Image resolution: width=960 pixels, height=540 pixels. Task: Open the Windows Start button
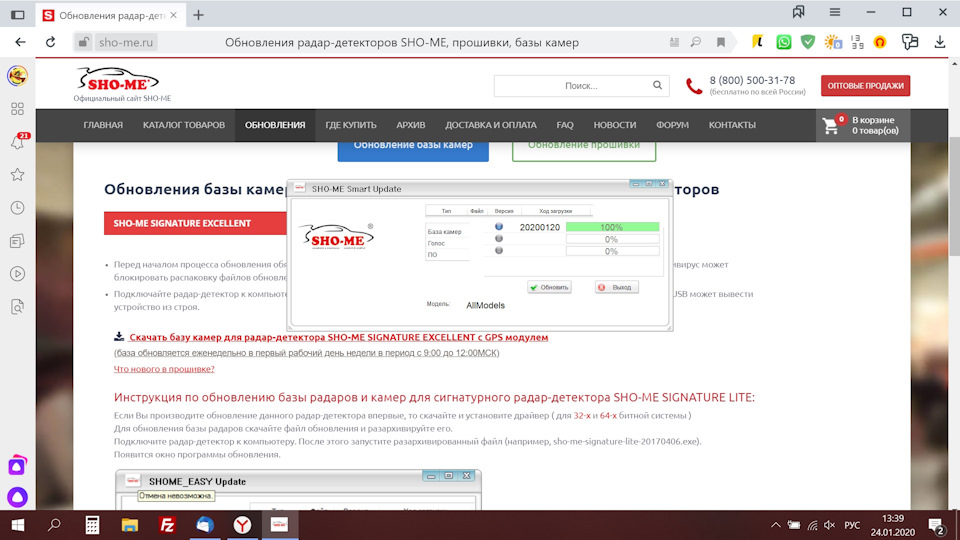17,525
